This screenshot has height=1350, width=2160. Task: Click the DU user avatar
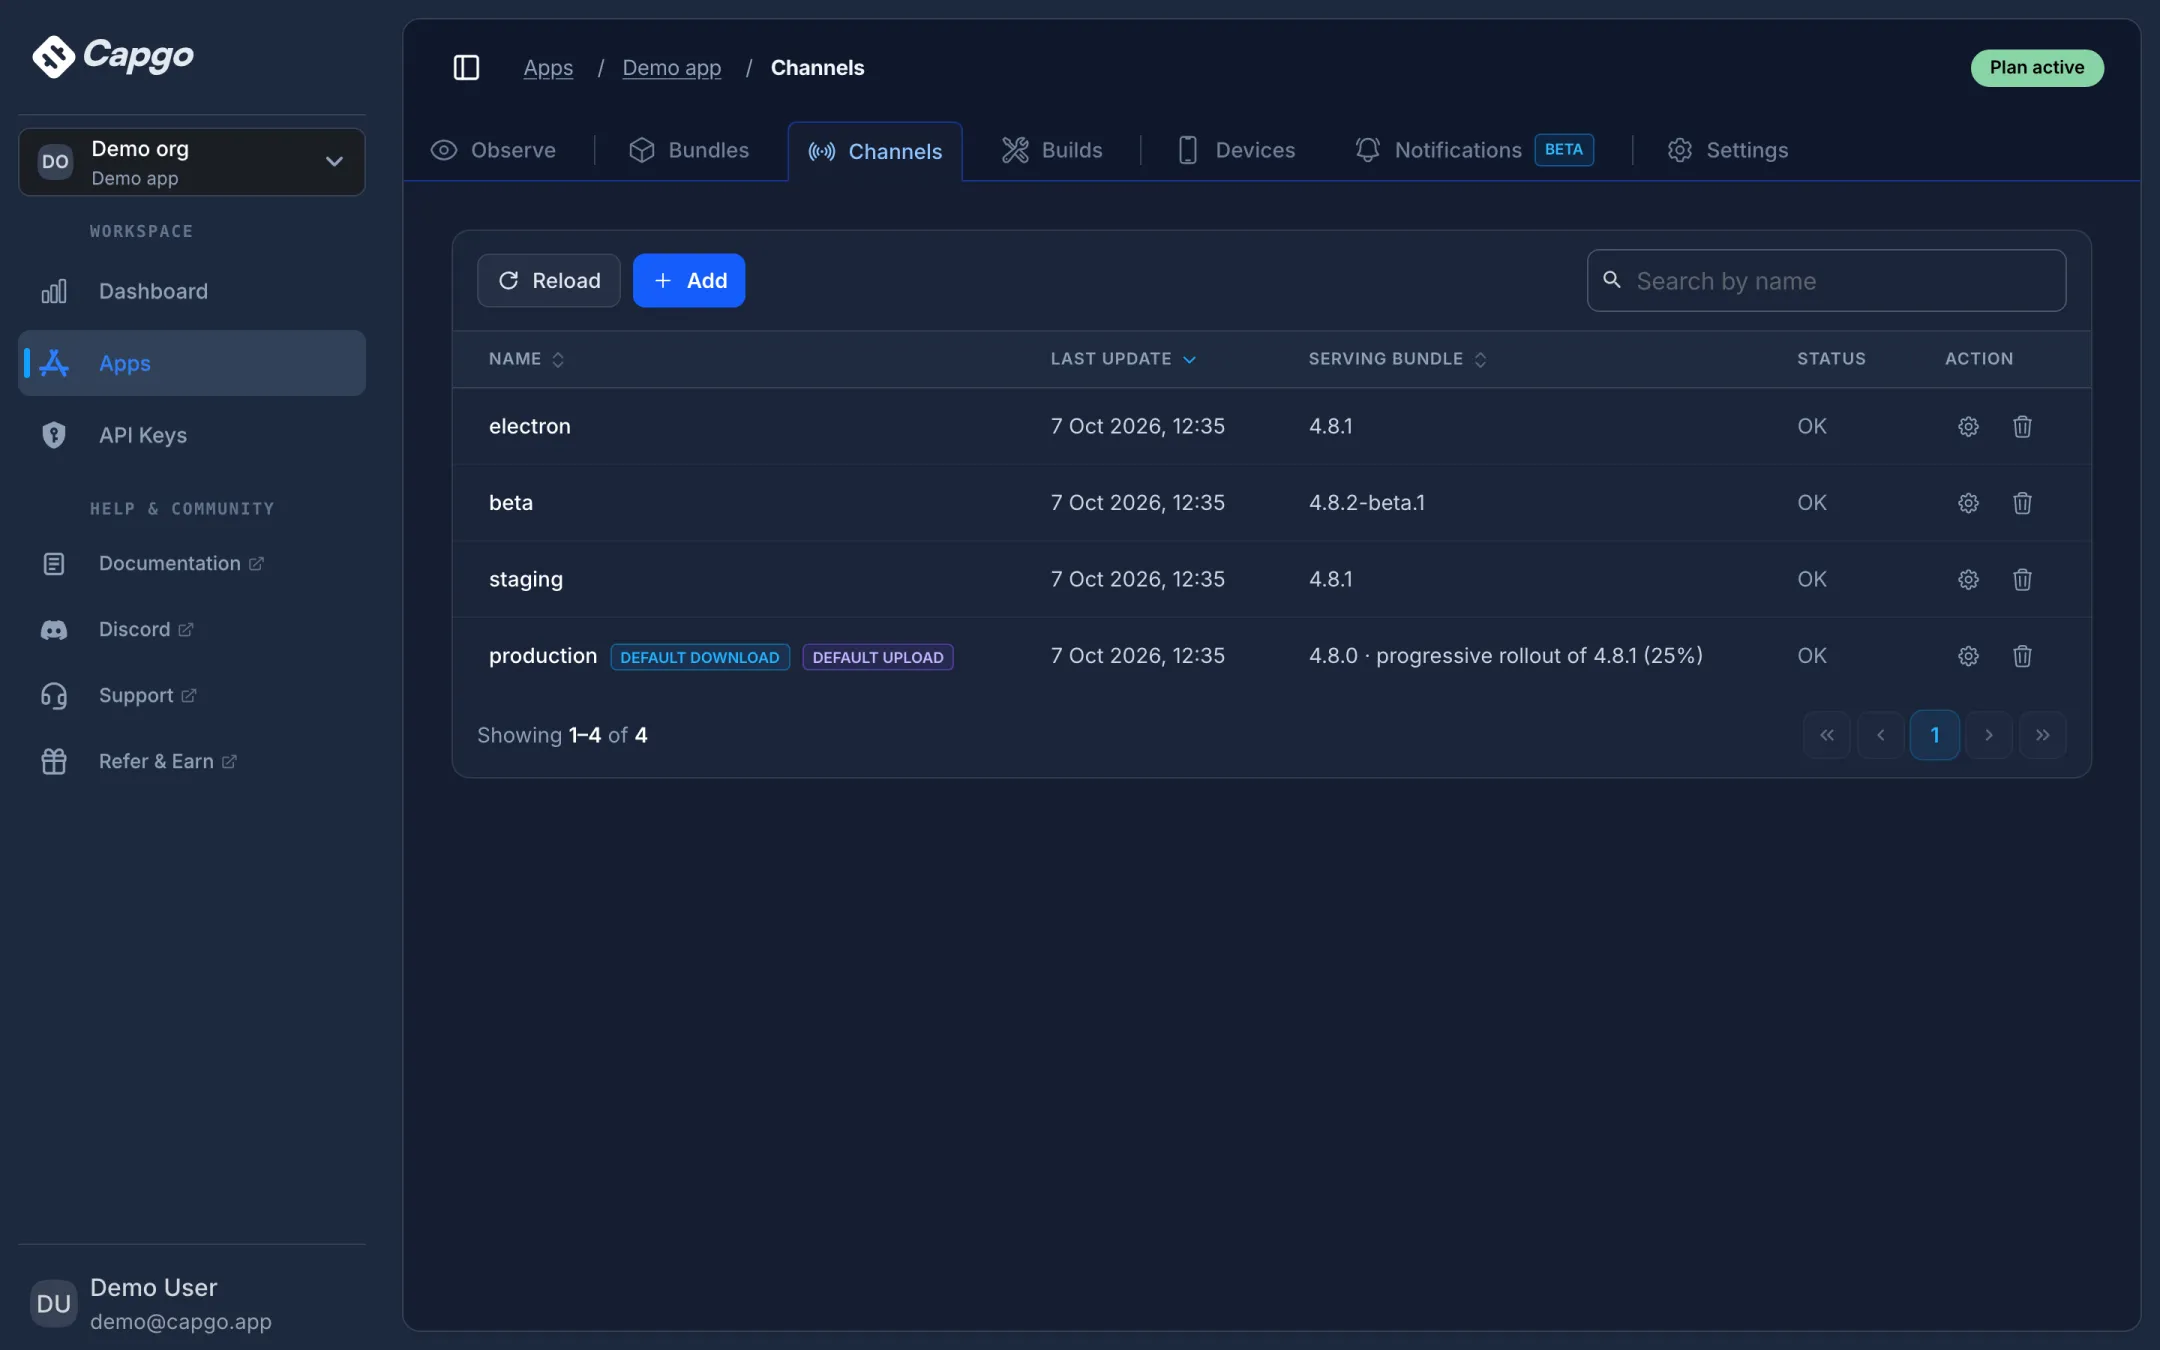(53, 1303)
